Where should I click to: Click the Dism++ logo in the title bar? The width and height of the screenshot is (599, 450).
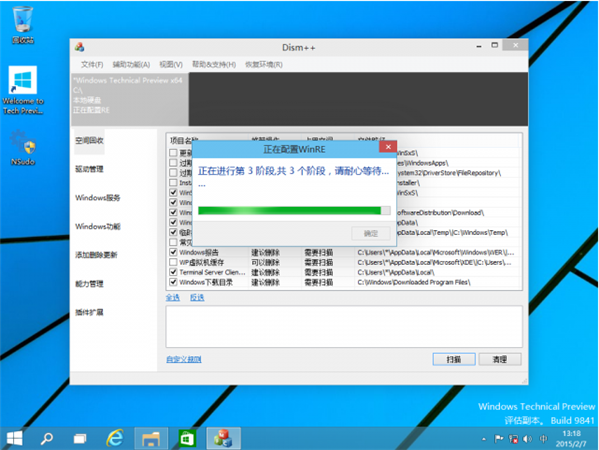click(79, 47)
